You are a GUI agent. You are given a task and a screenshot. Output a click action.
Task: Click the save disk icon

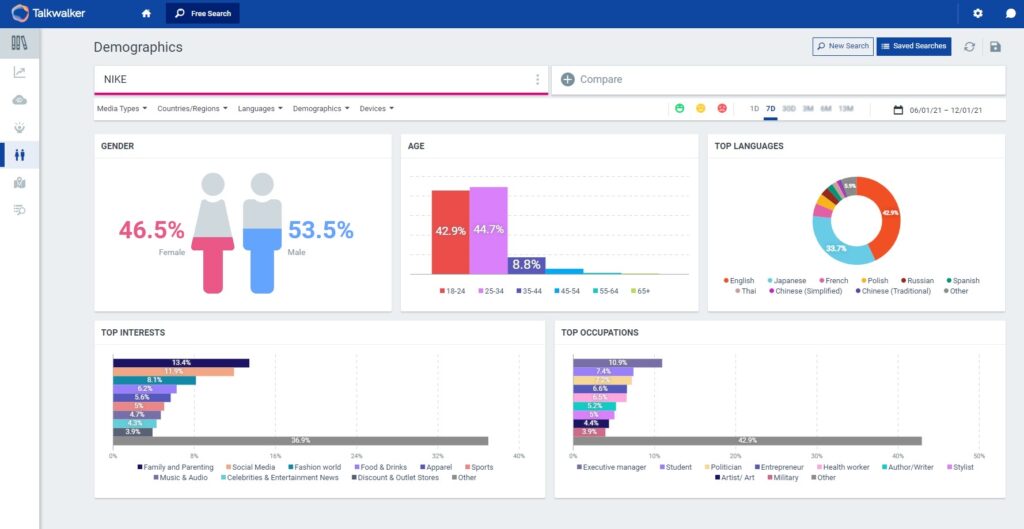pos(995,47)
